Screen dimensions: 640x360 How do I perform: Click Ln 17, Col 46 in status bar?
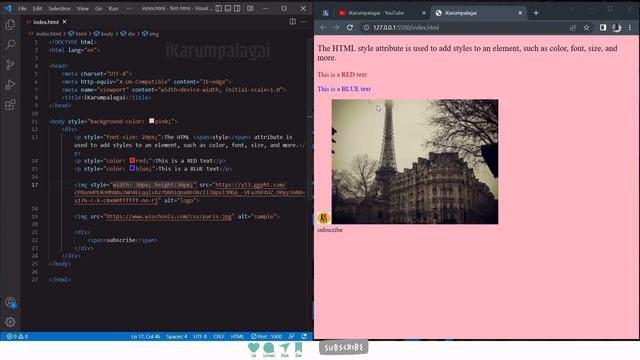point(145,336)
